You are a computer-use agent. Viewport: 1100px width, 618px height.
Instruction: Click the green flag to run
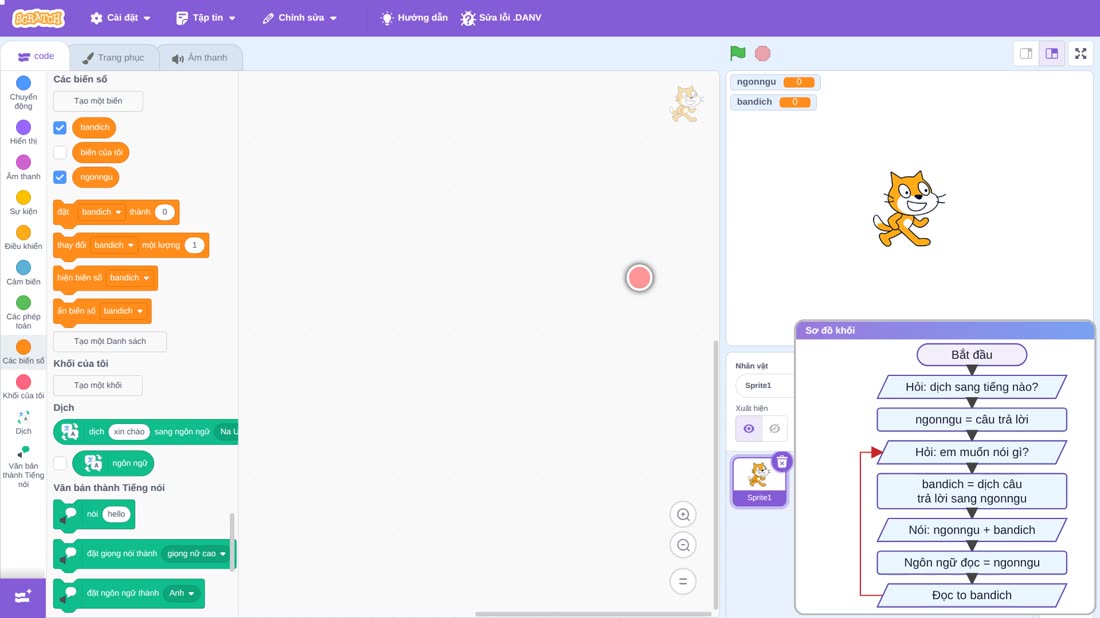[737, 53]
